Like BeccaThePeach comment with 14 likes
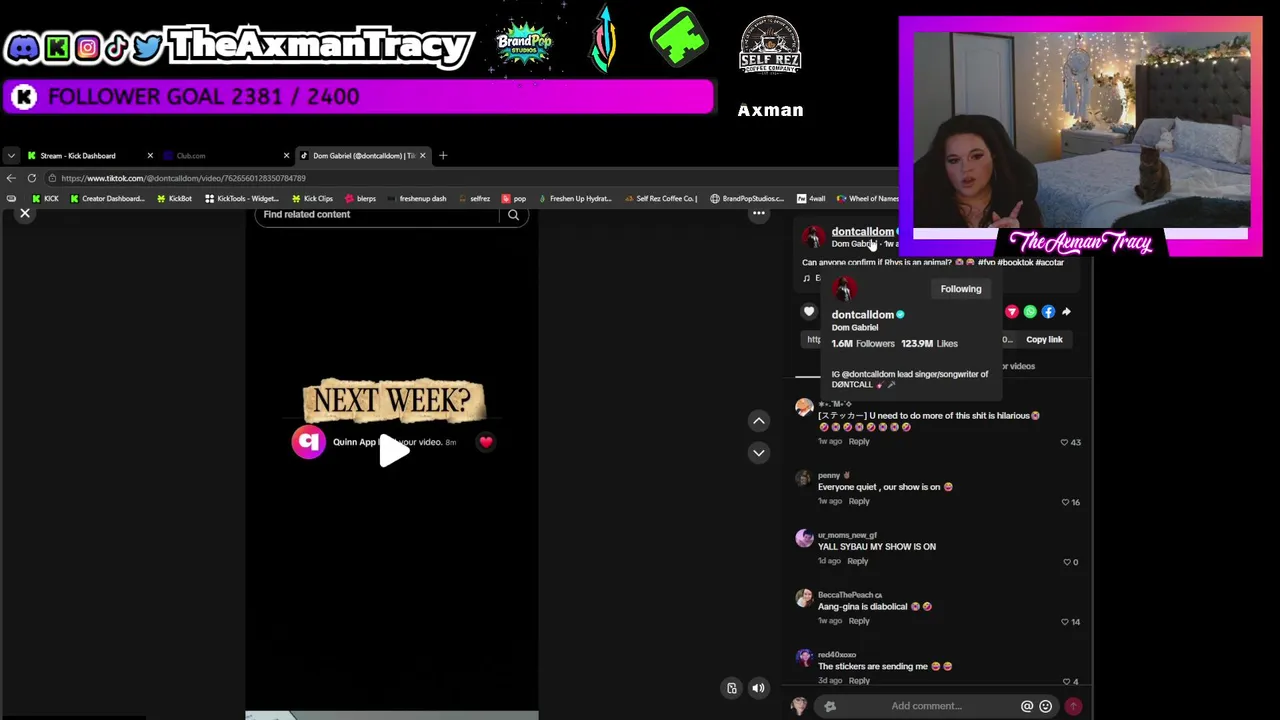 (1064, 622)
